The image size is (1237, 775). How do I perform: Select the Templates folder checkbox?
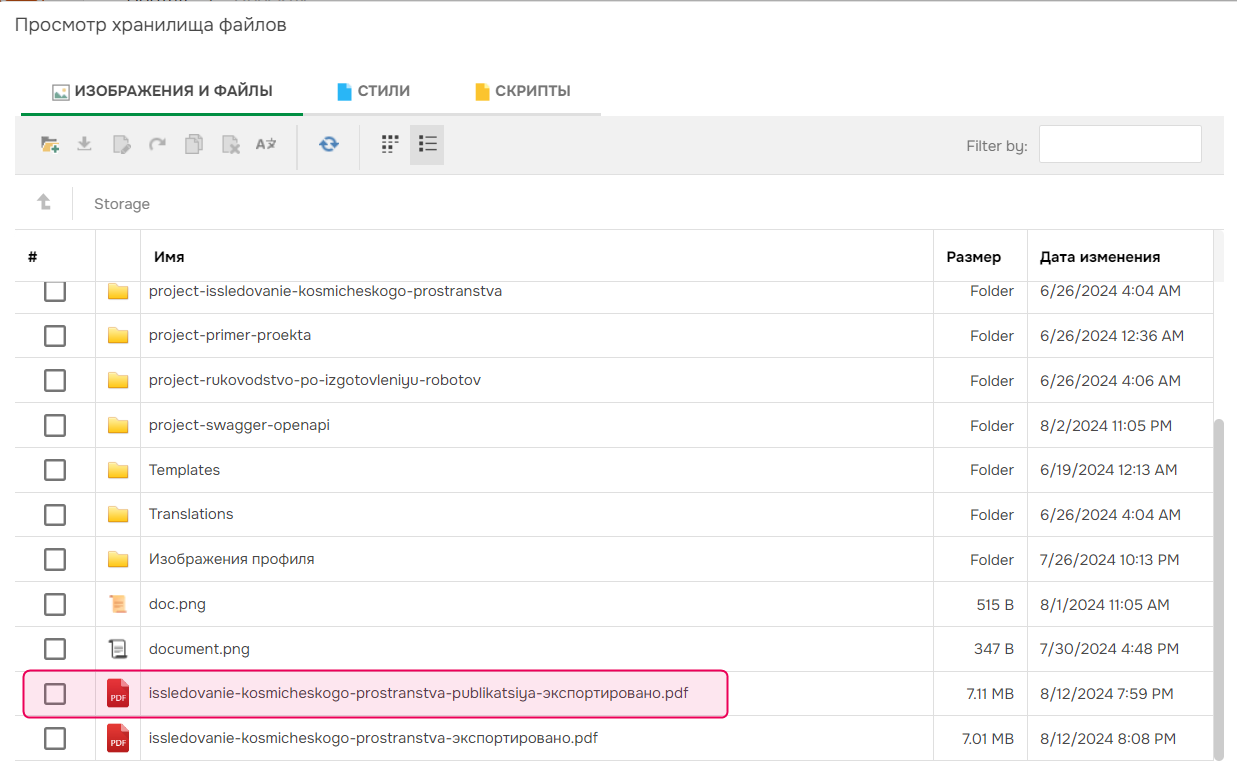55,470
